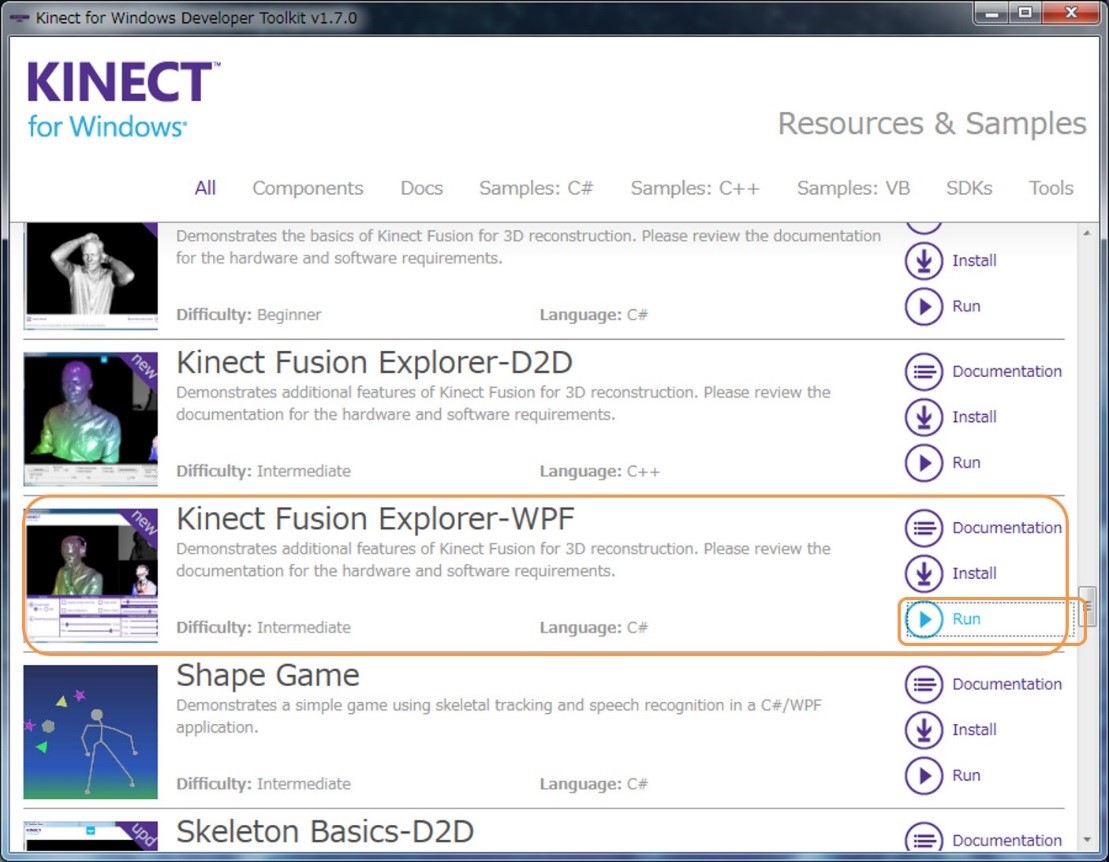1109x862 pixels.
Task: Open the Tools category tab
Action: pos(1050,188)
